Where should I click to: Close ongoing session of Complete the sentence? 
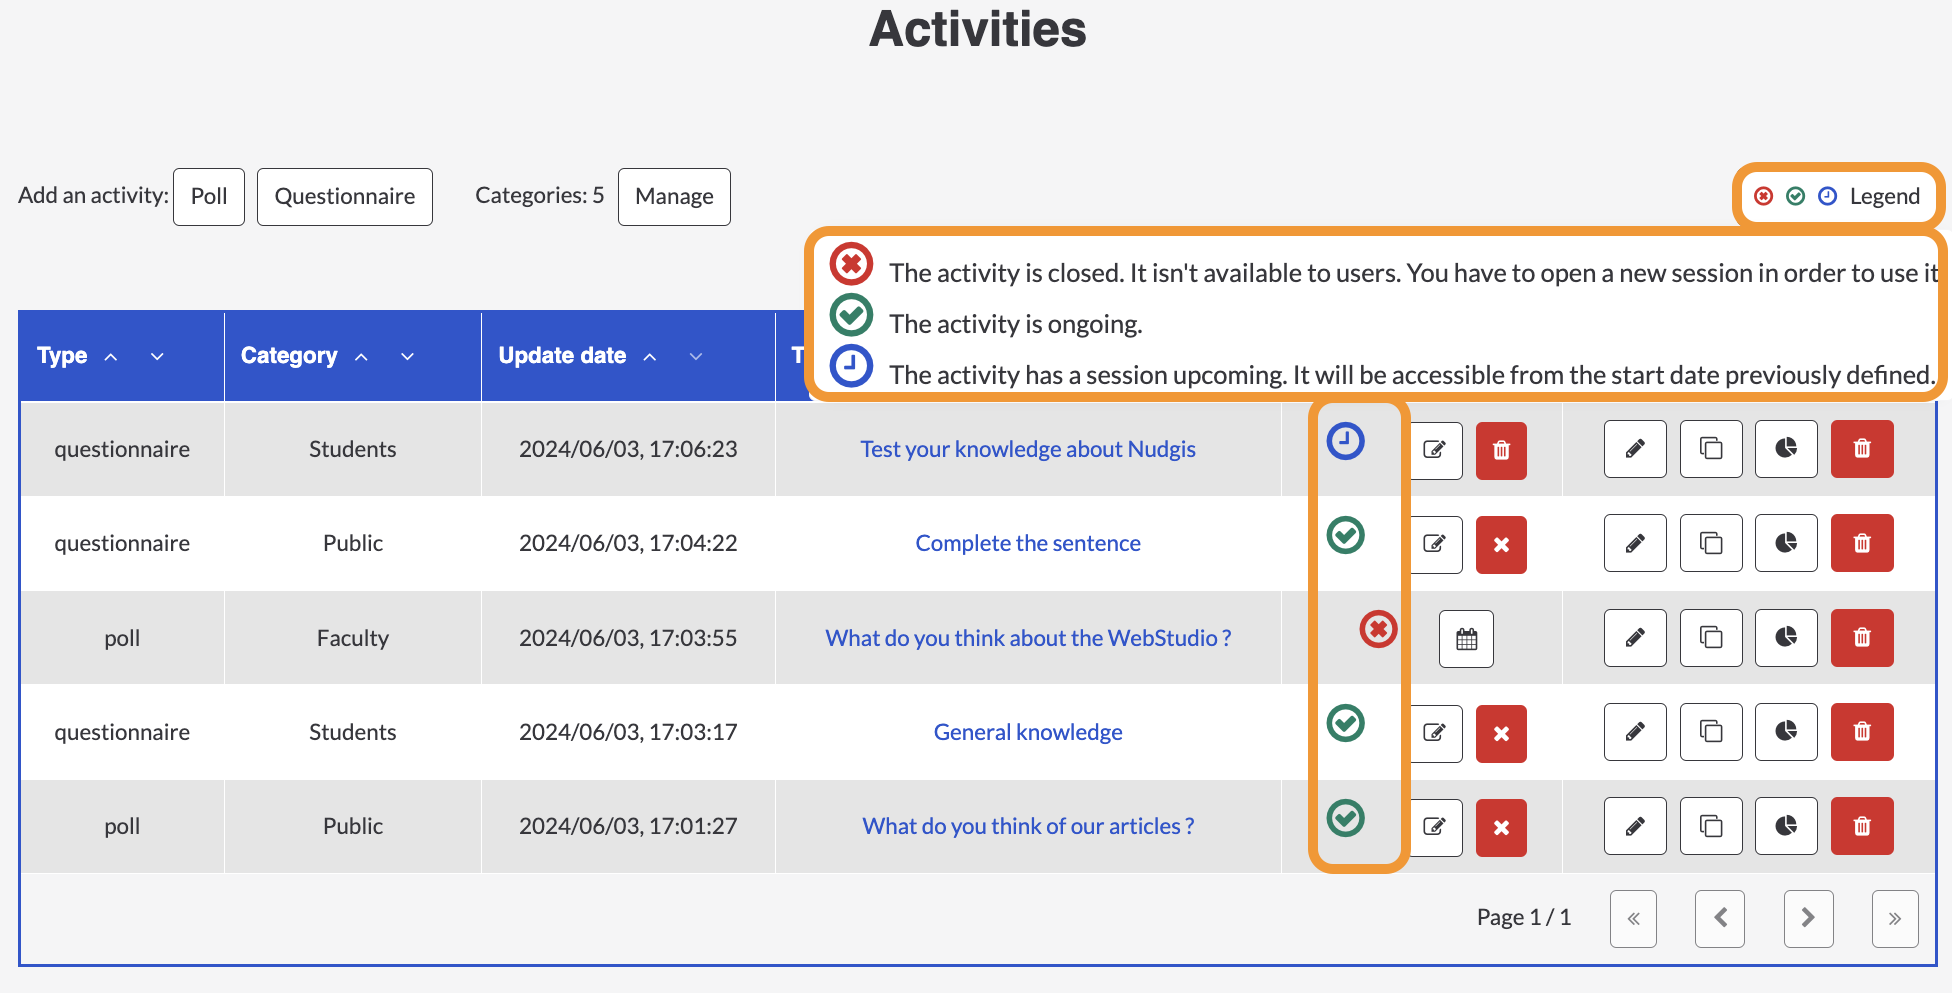click(1501, 545)
